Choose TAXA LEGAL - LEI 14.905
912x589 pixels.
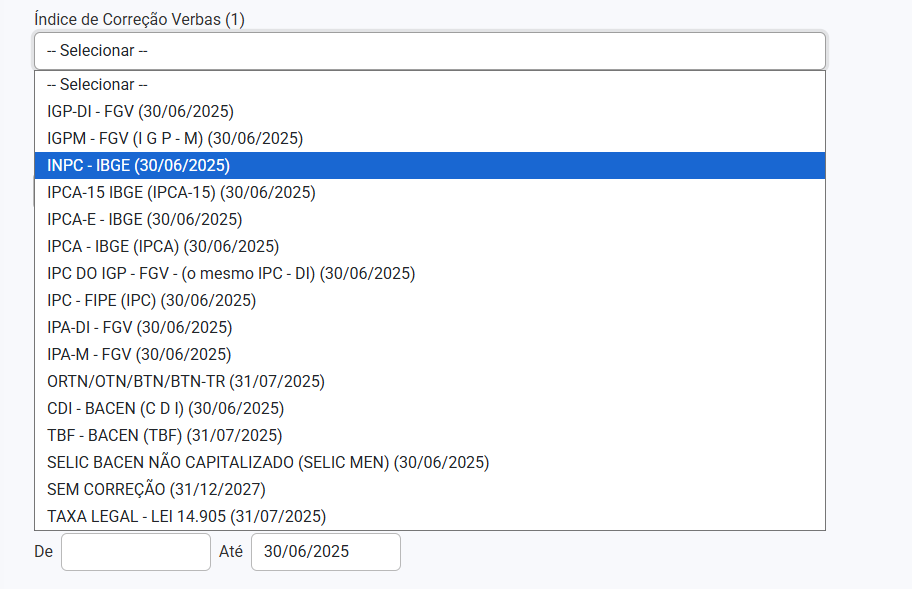click(x=186, y=516)
